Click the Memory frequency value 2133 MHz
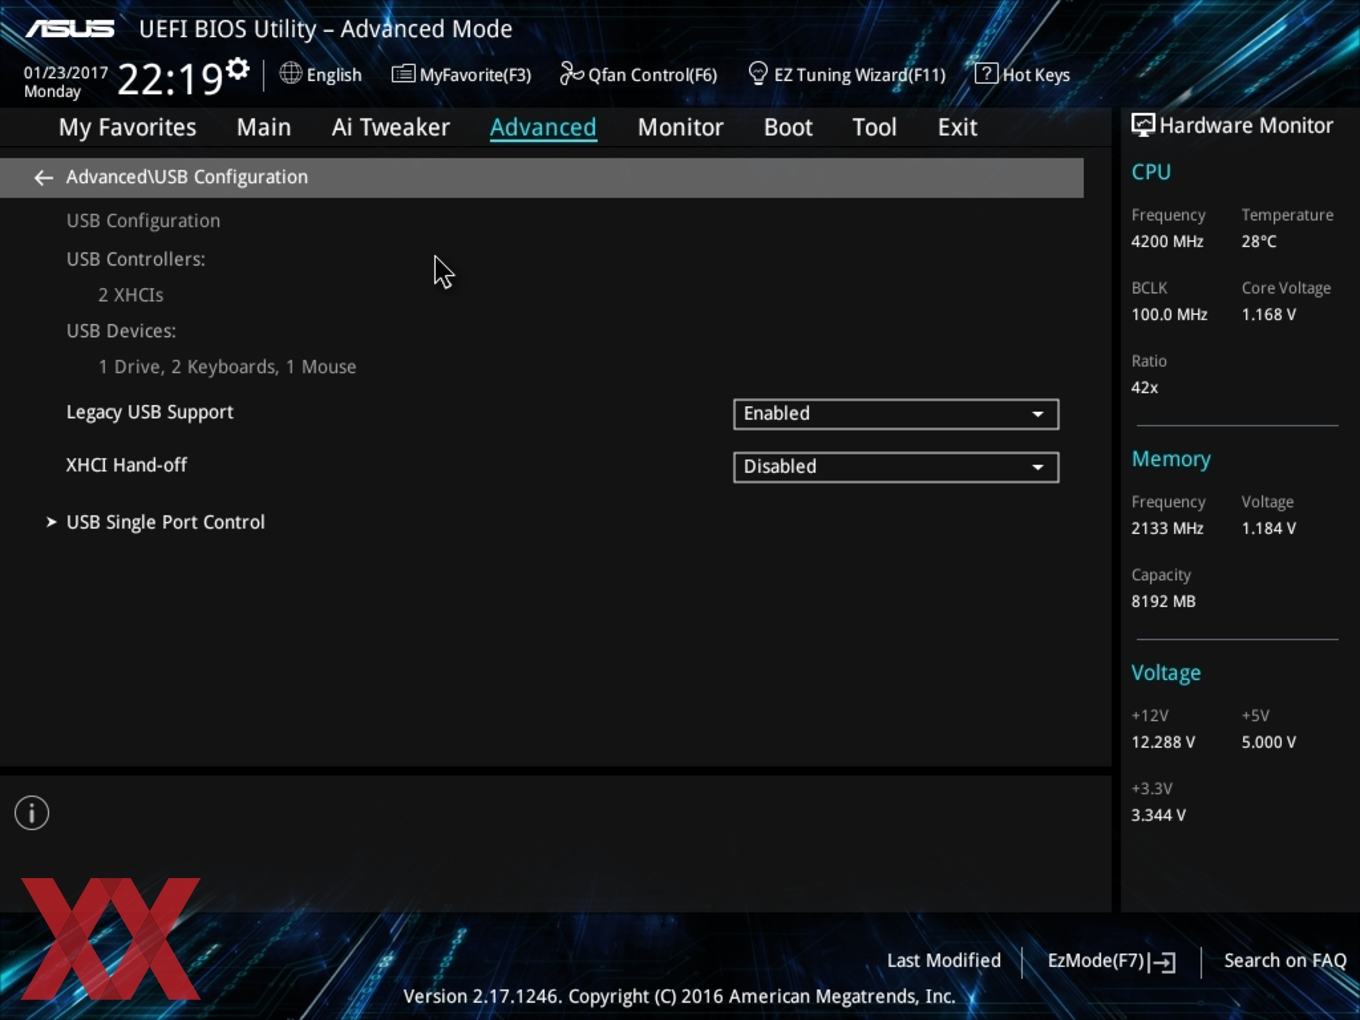1360x1020 pixels. [x=1167, y=528]
